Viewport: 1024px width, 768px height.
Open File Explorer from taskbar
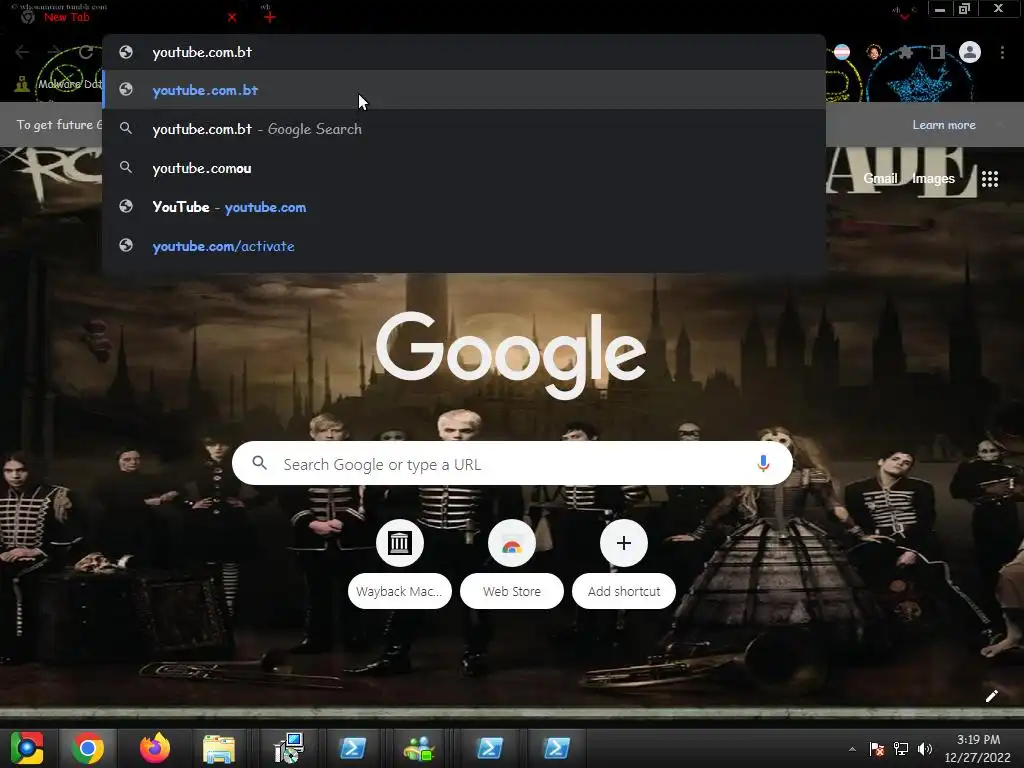click(x=219, y=748)
